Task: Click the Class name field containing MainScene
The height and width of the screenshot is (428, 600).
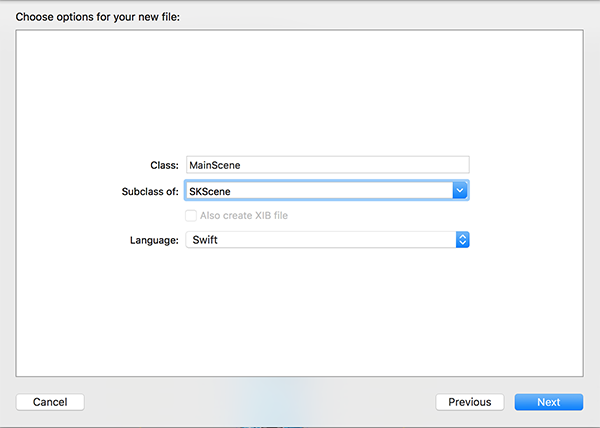Action: pyautogui.click(x=328, y=165)
